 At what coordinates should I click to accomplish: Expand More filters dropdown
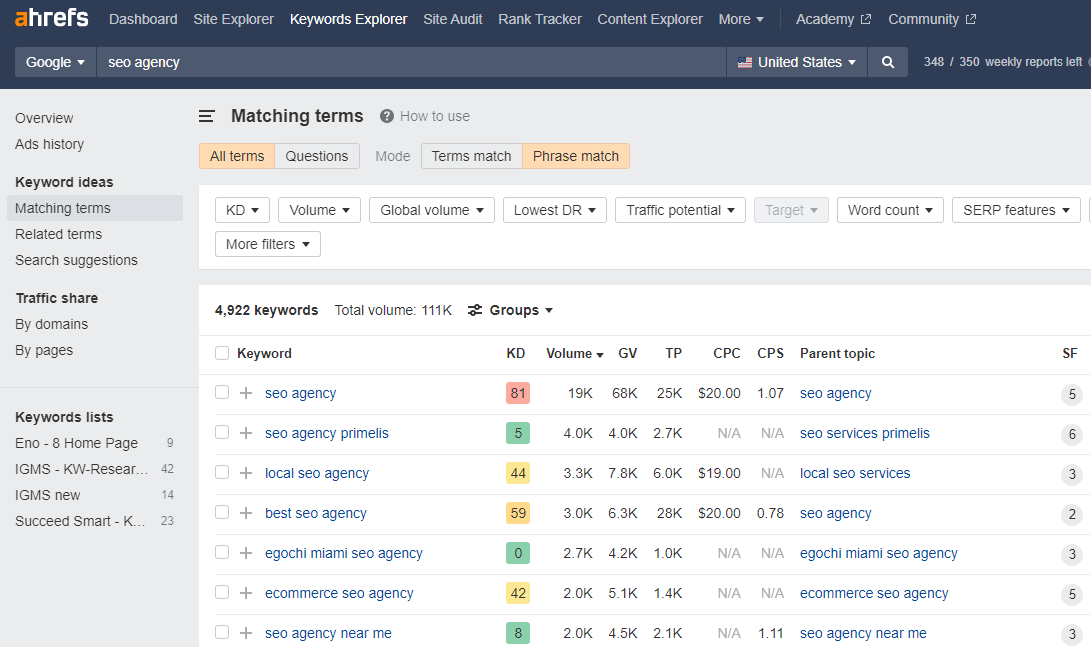pyautogui.click(x=268, y=244)
